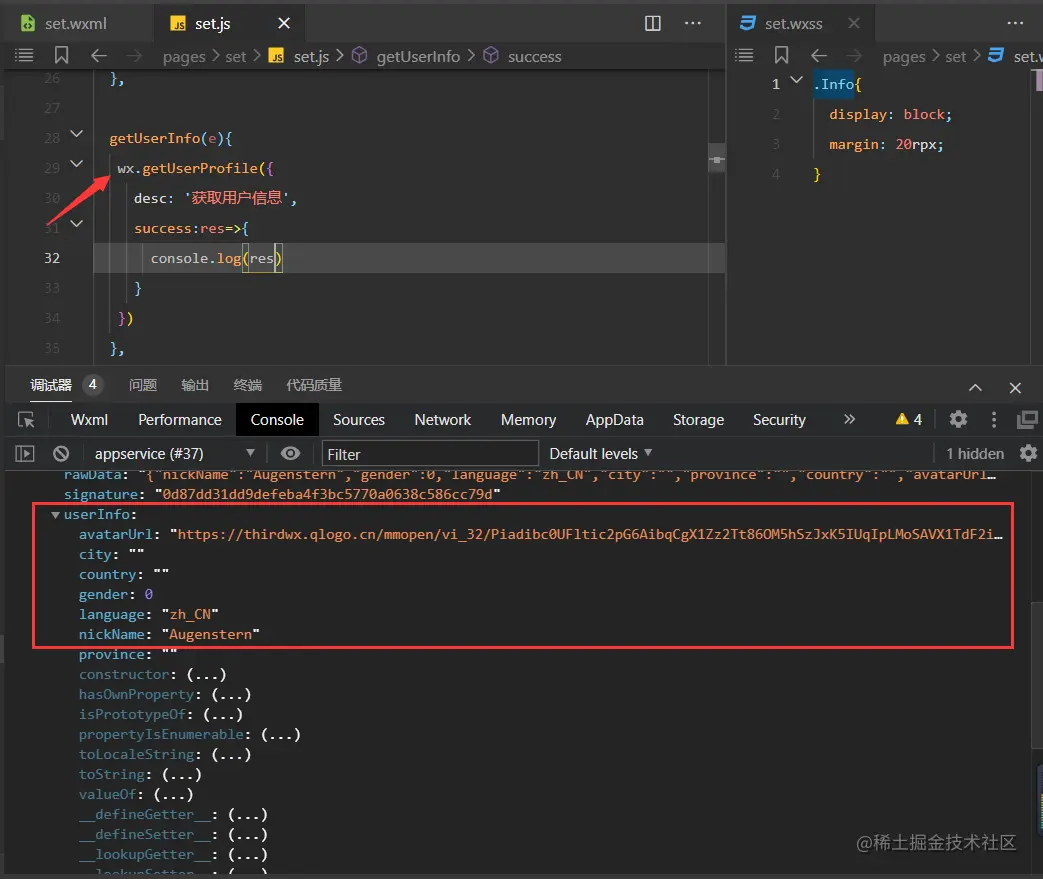
Task: Switch to the Memory devtools tab
Action: point(528,420)
